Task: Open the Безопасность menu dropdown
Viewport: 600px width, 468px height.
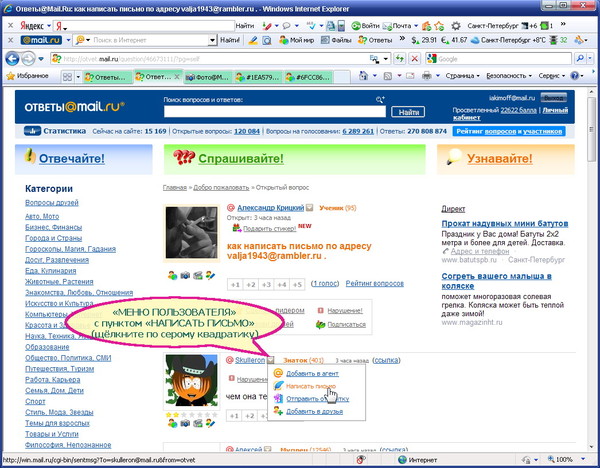Action: tap(509, 76)
